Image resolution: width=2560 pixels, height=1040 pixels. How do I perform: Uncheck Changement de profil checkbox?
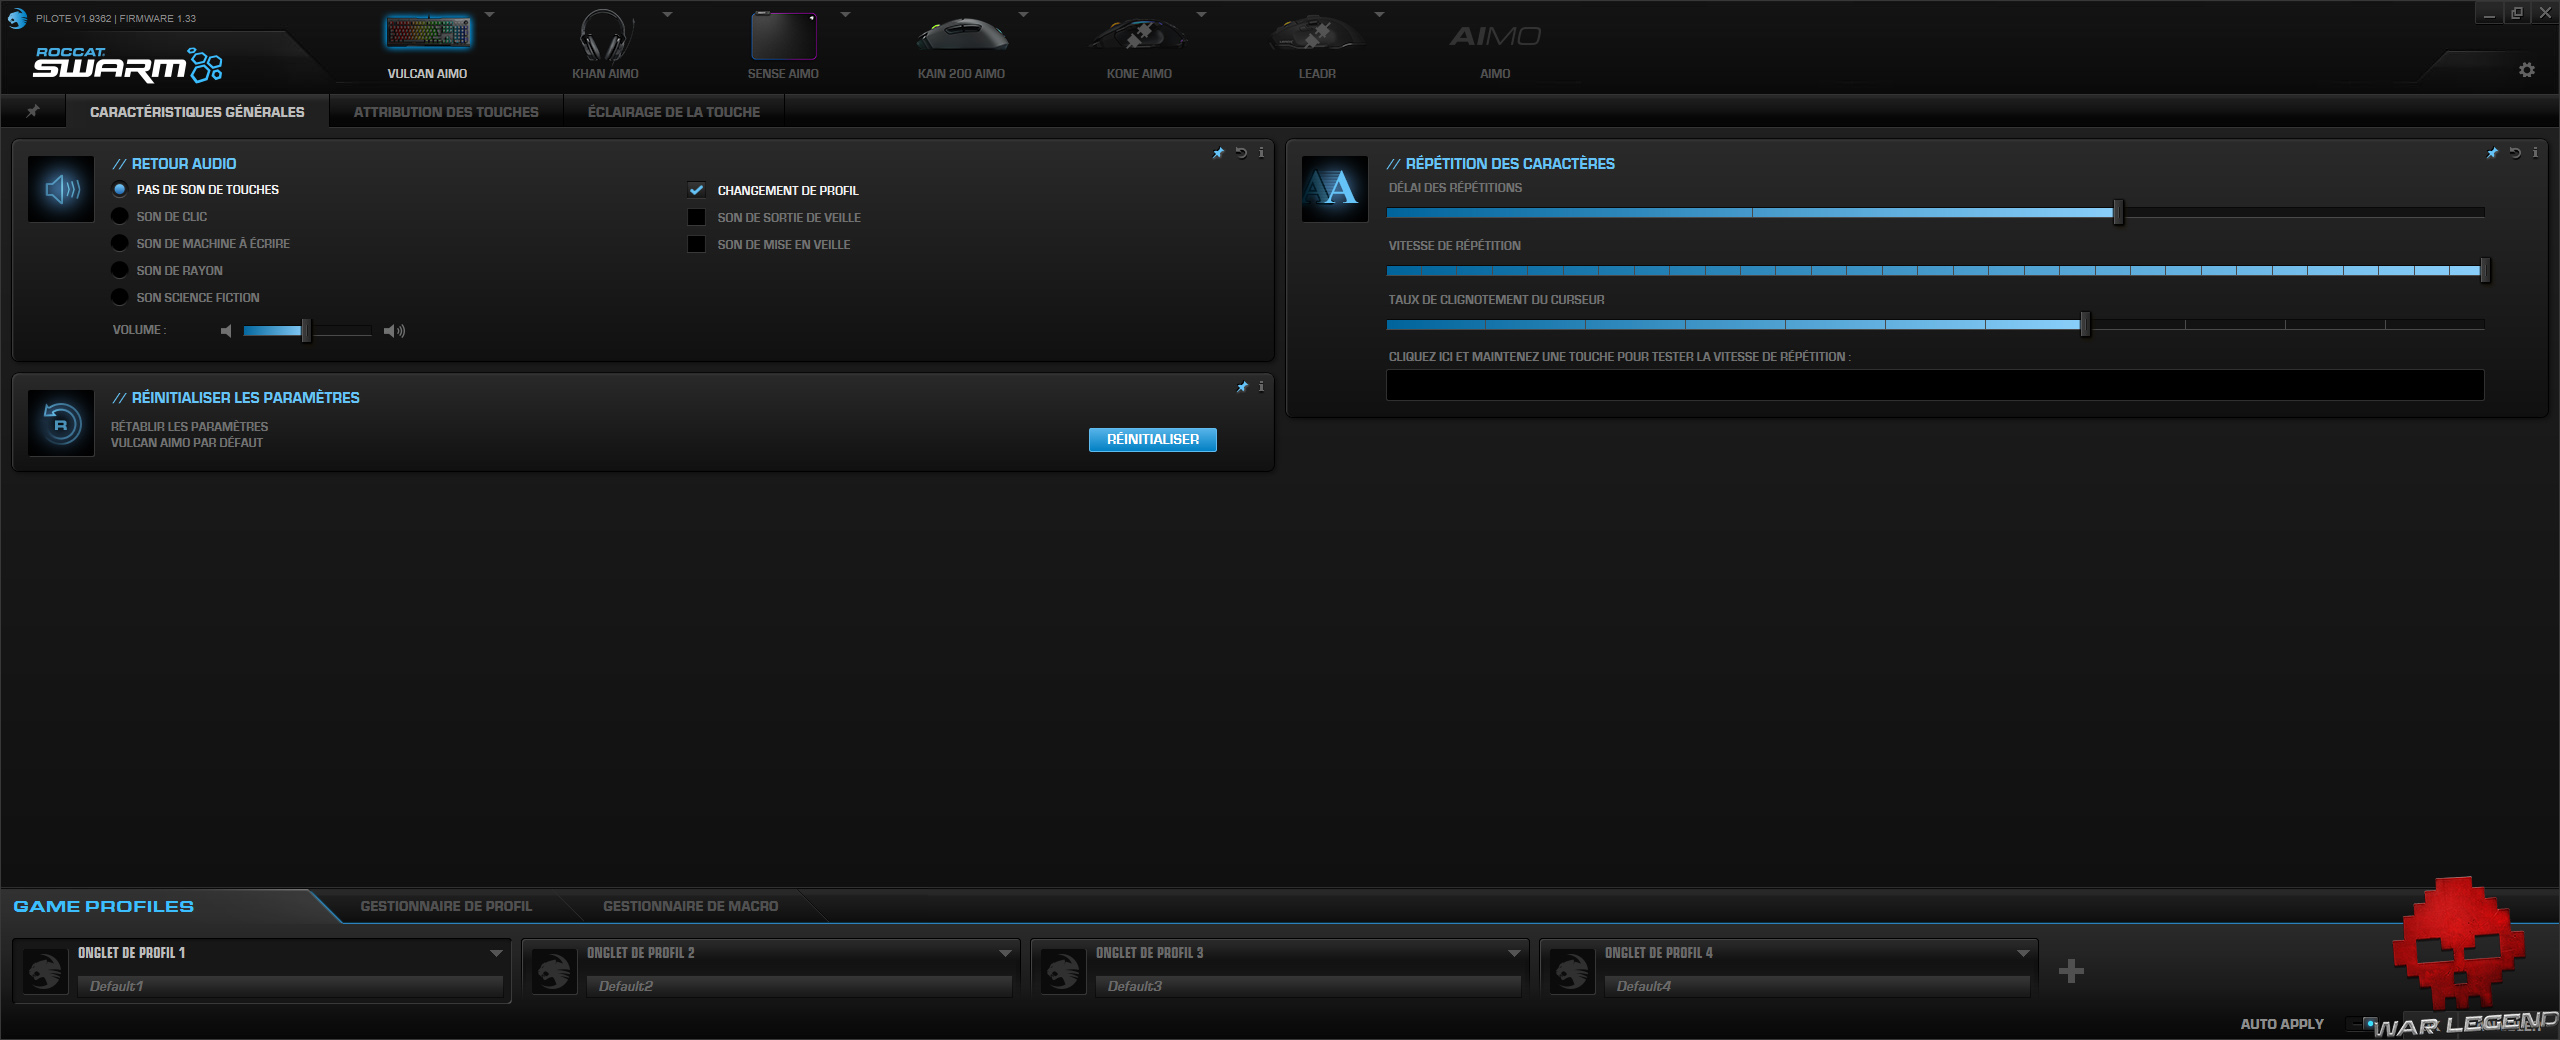pos(696,190)
